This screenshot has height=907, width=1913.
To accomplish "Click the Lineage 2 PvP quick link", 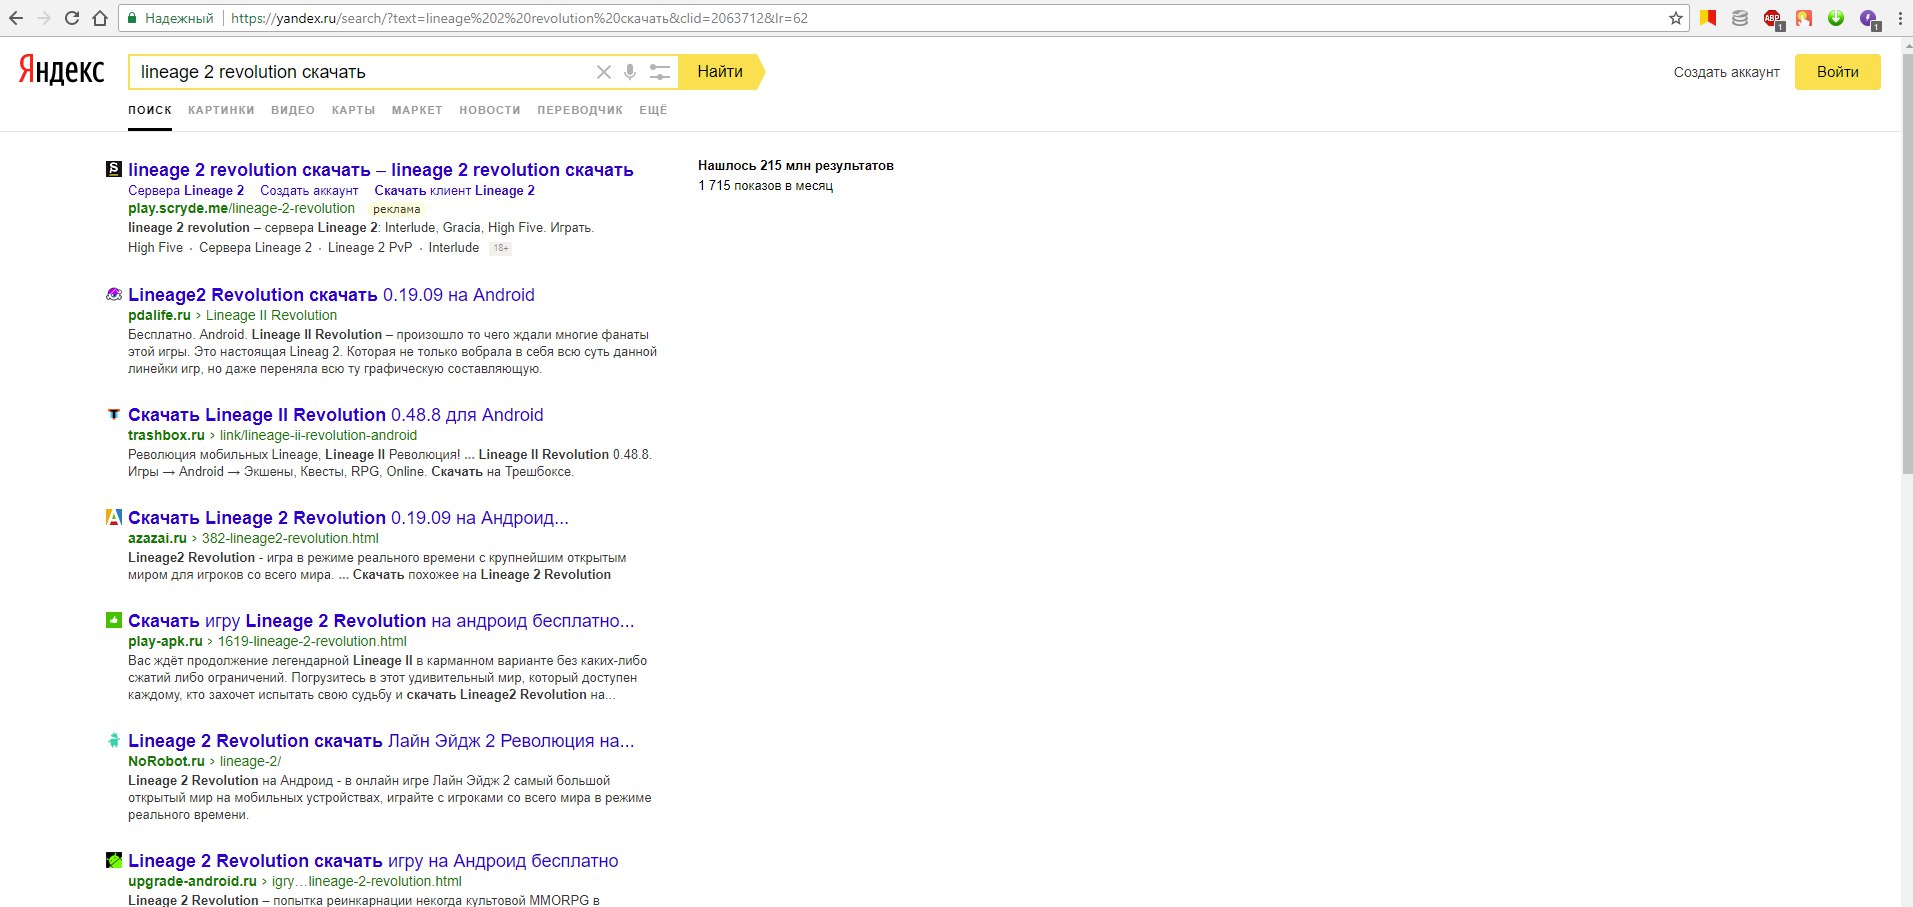I will coord(370,248).
